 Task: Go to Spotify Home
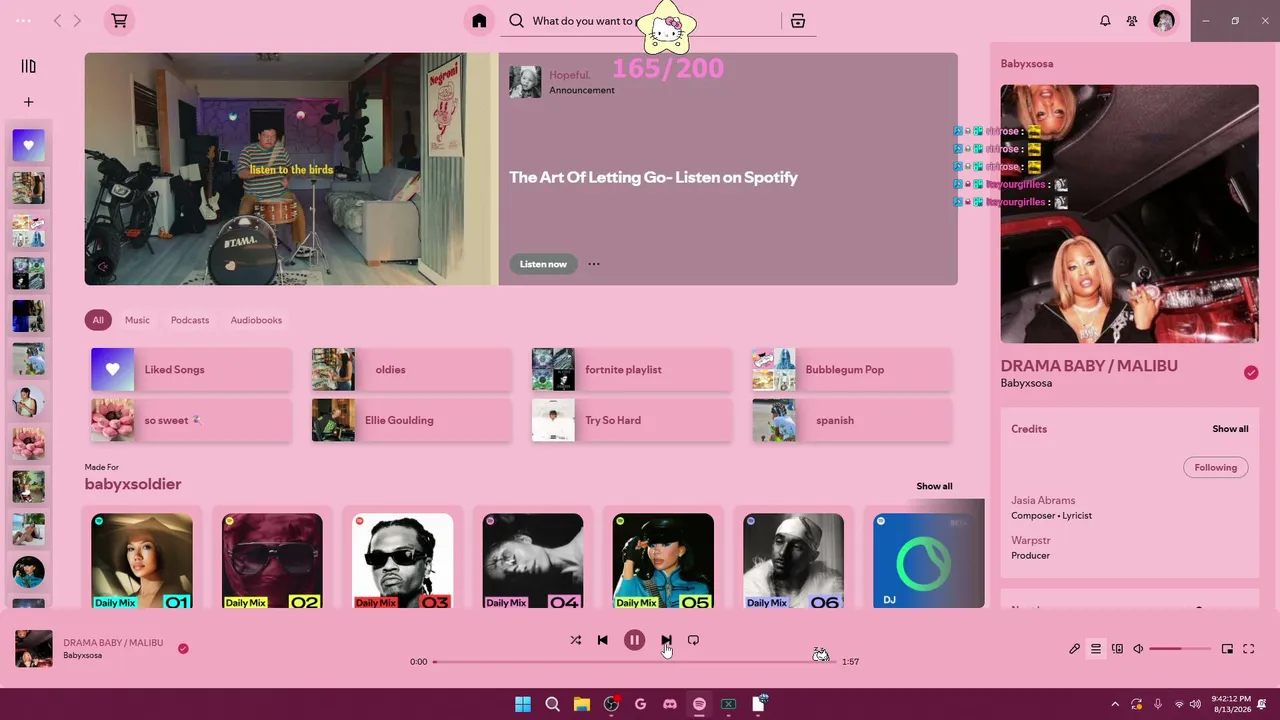click(x=479, y=21)
